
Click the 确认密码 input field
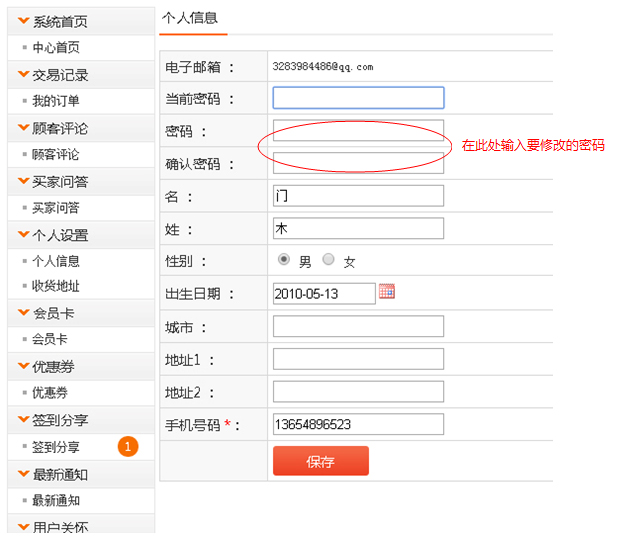(x=358, y=163)
